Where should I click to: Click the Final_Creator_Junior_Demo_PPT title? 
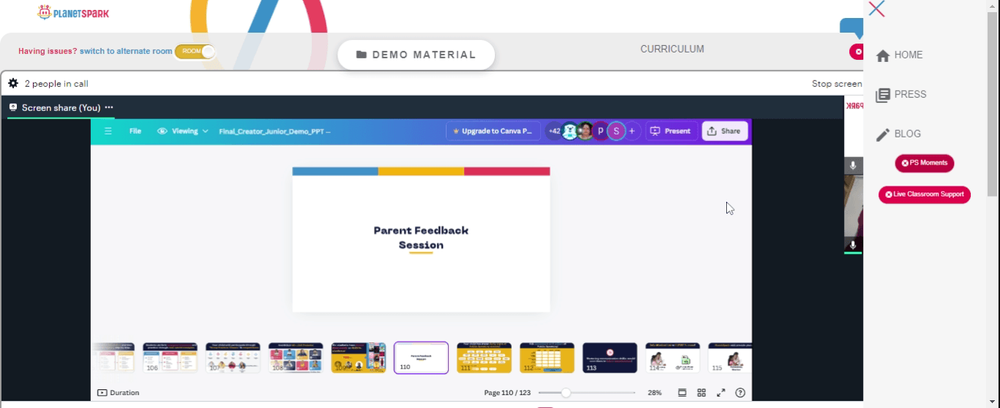(x=274, y=131)
